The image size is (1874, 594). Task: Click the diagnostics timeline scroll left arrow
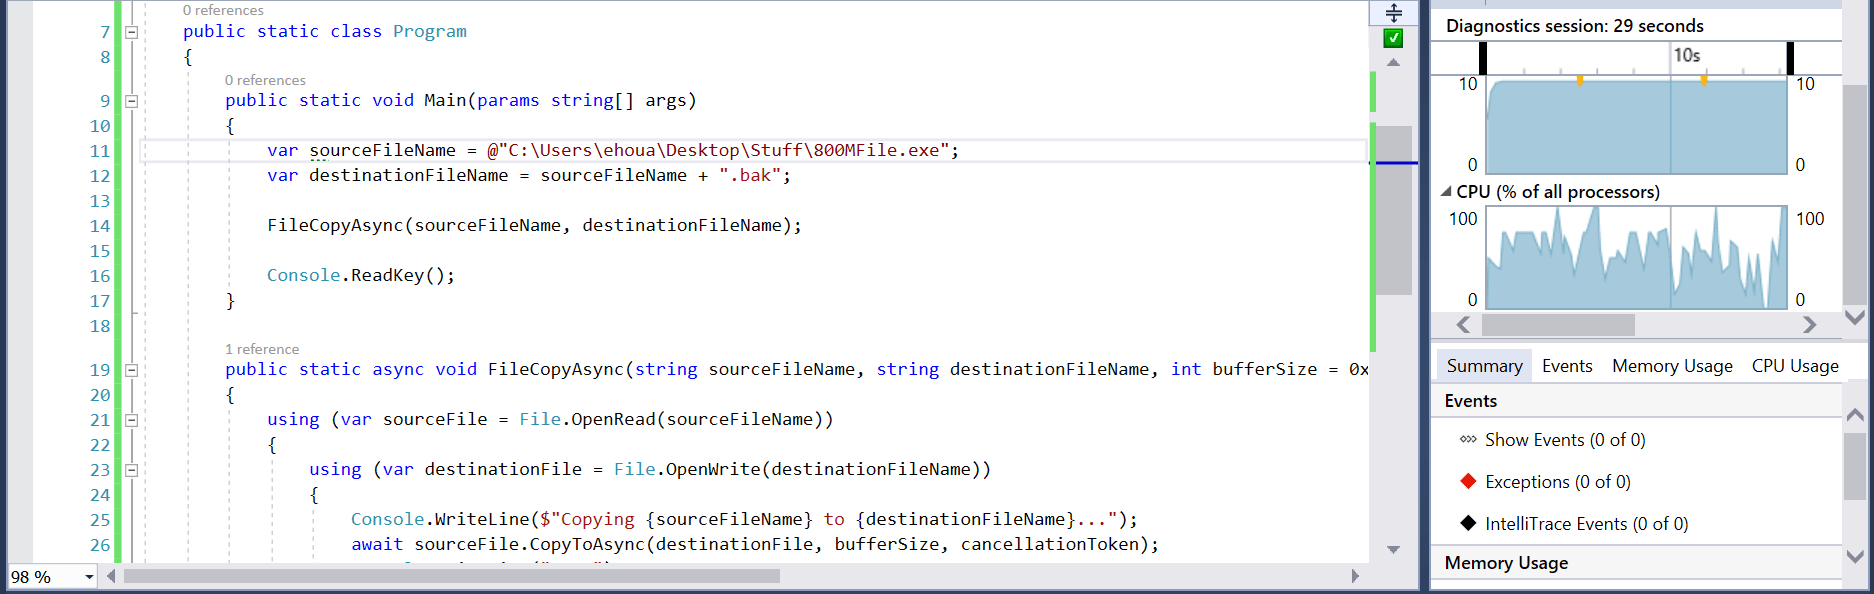1463,325
